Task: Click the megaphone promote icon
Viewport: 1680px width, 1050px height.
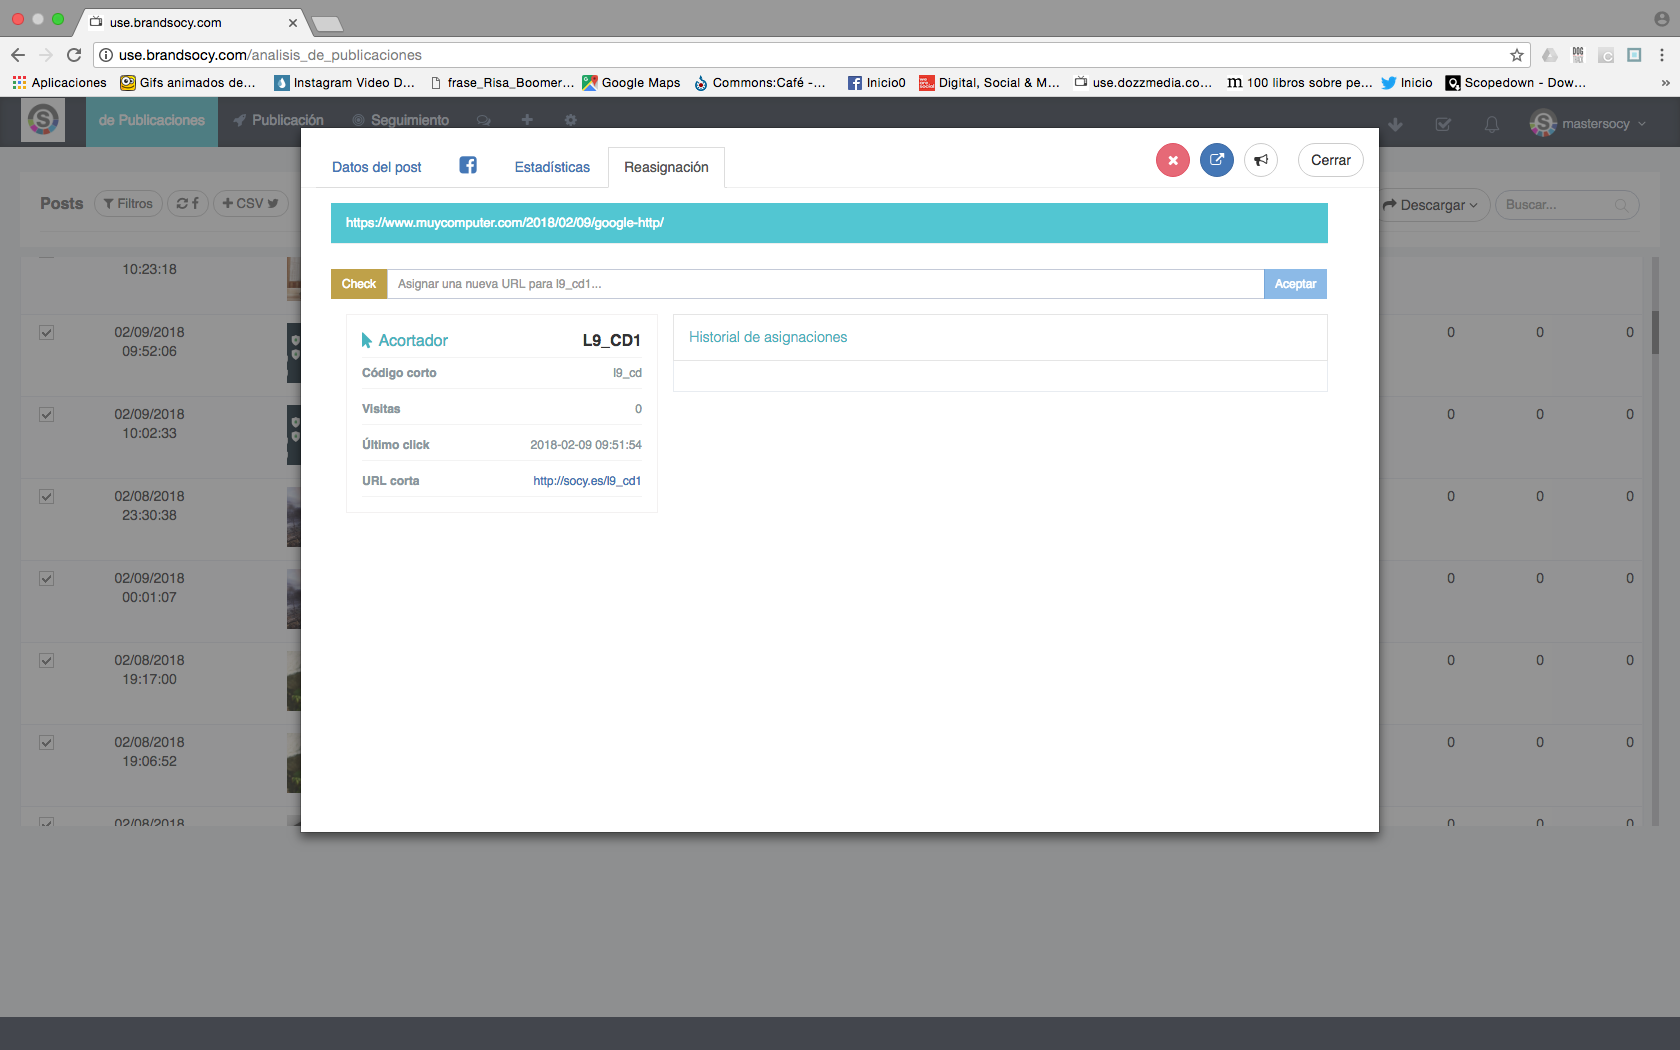Action: coord(1261,160)
